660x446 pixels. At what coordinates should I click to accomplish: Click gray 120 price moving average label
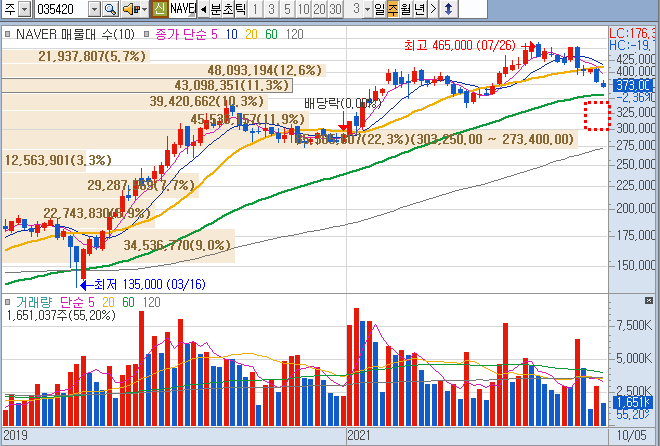(294, 34)
